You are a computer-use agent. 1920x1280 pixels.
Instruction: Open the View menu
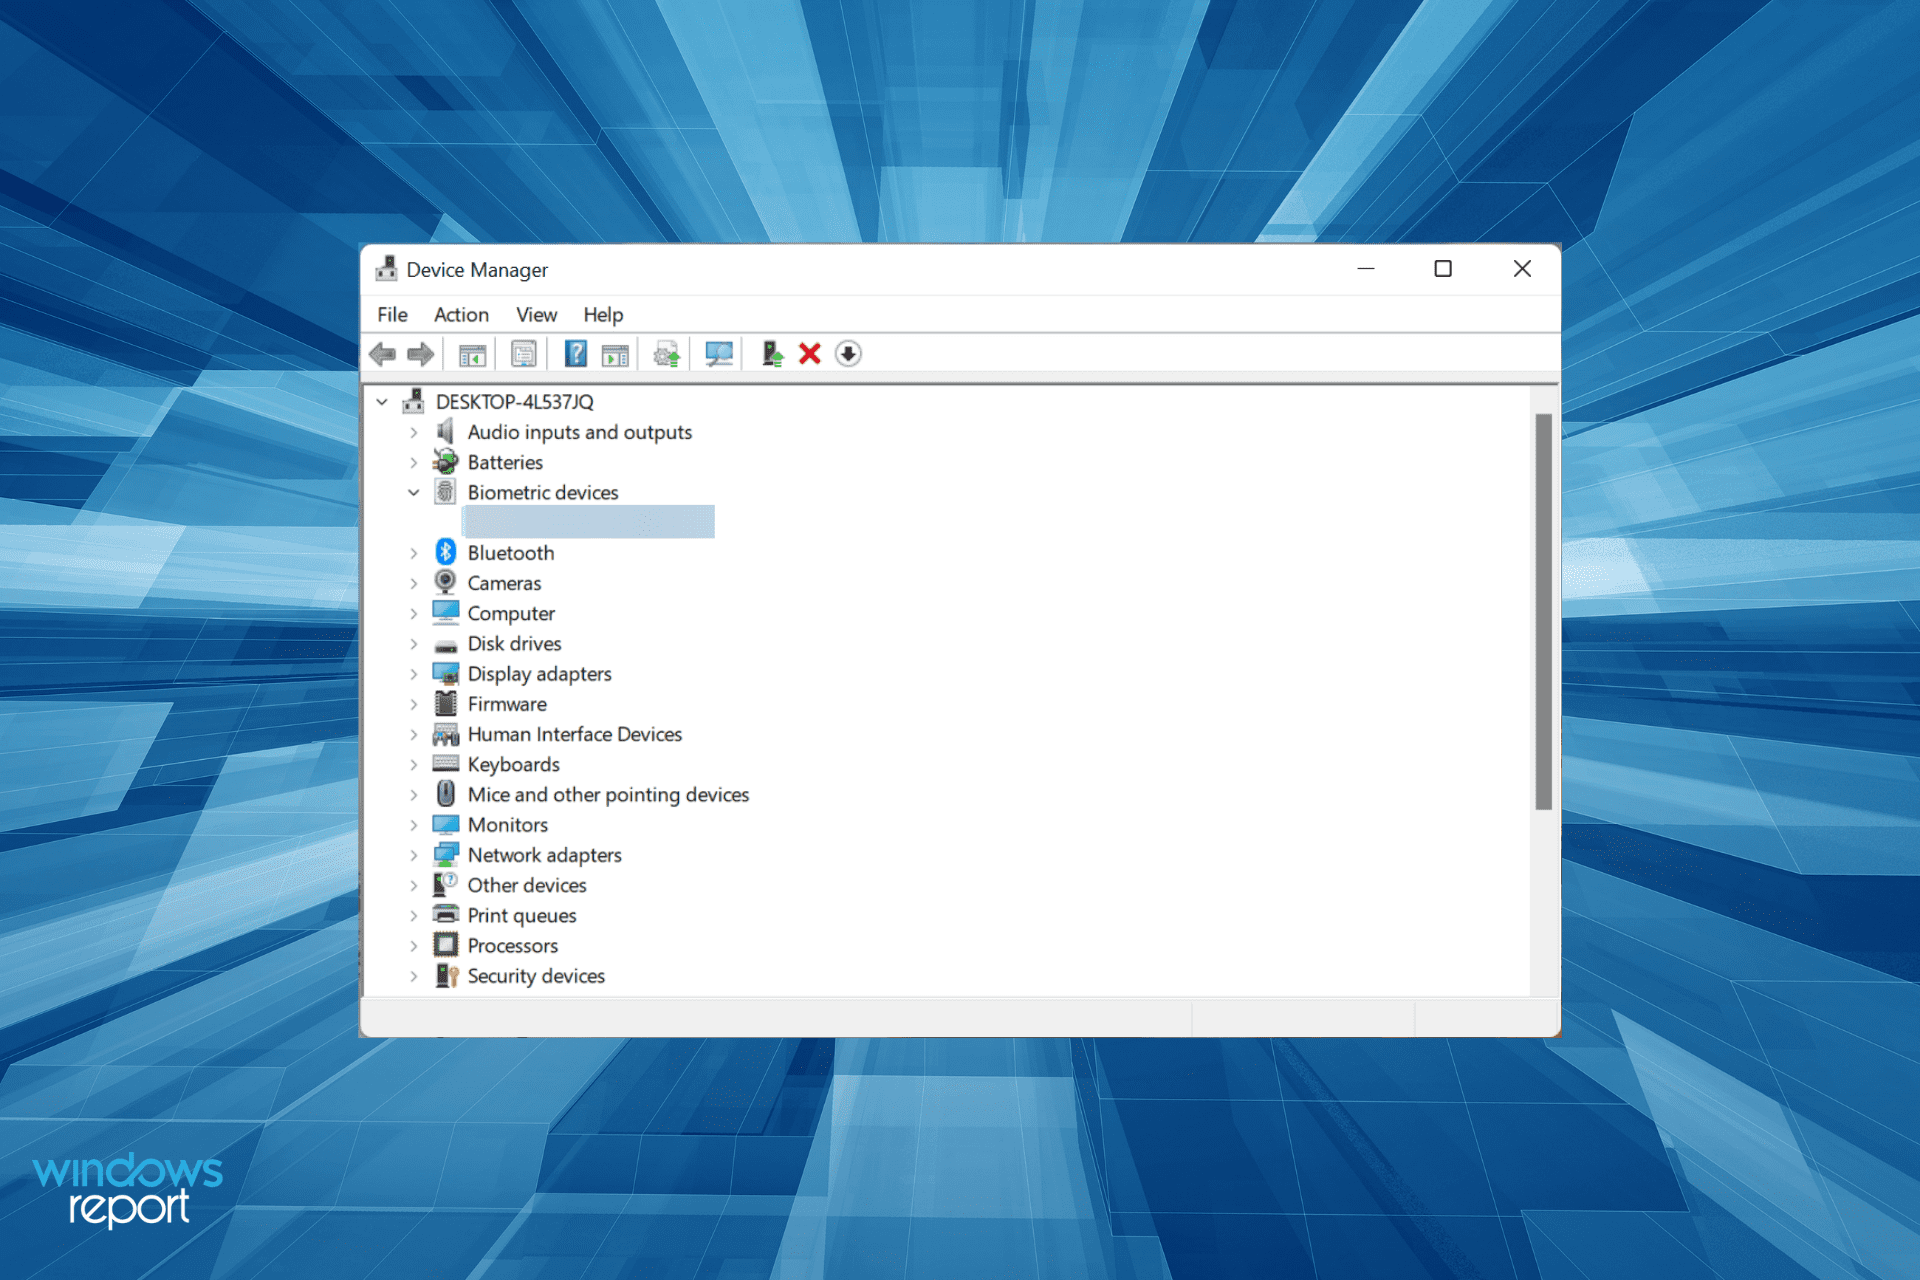[536, 314]
